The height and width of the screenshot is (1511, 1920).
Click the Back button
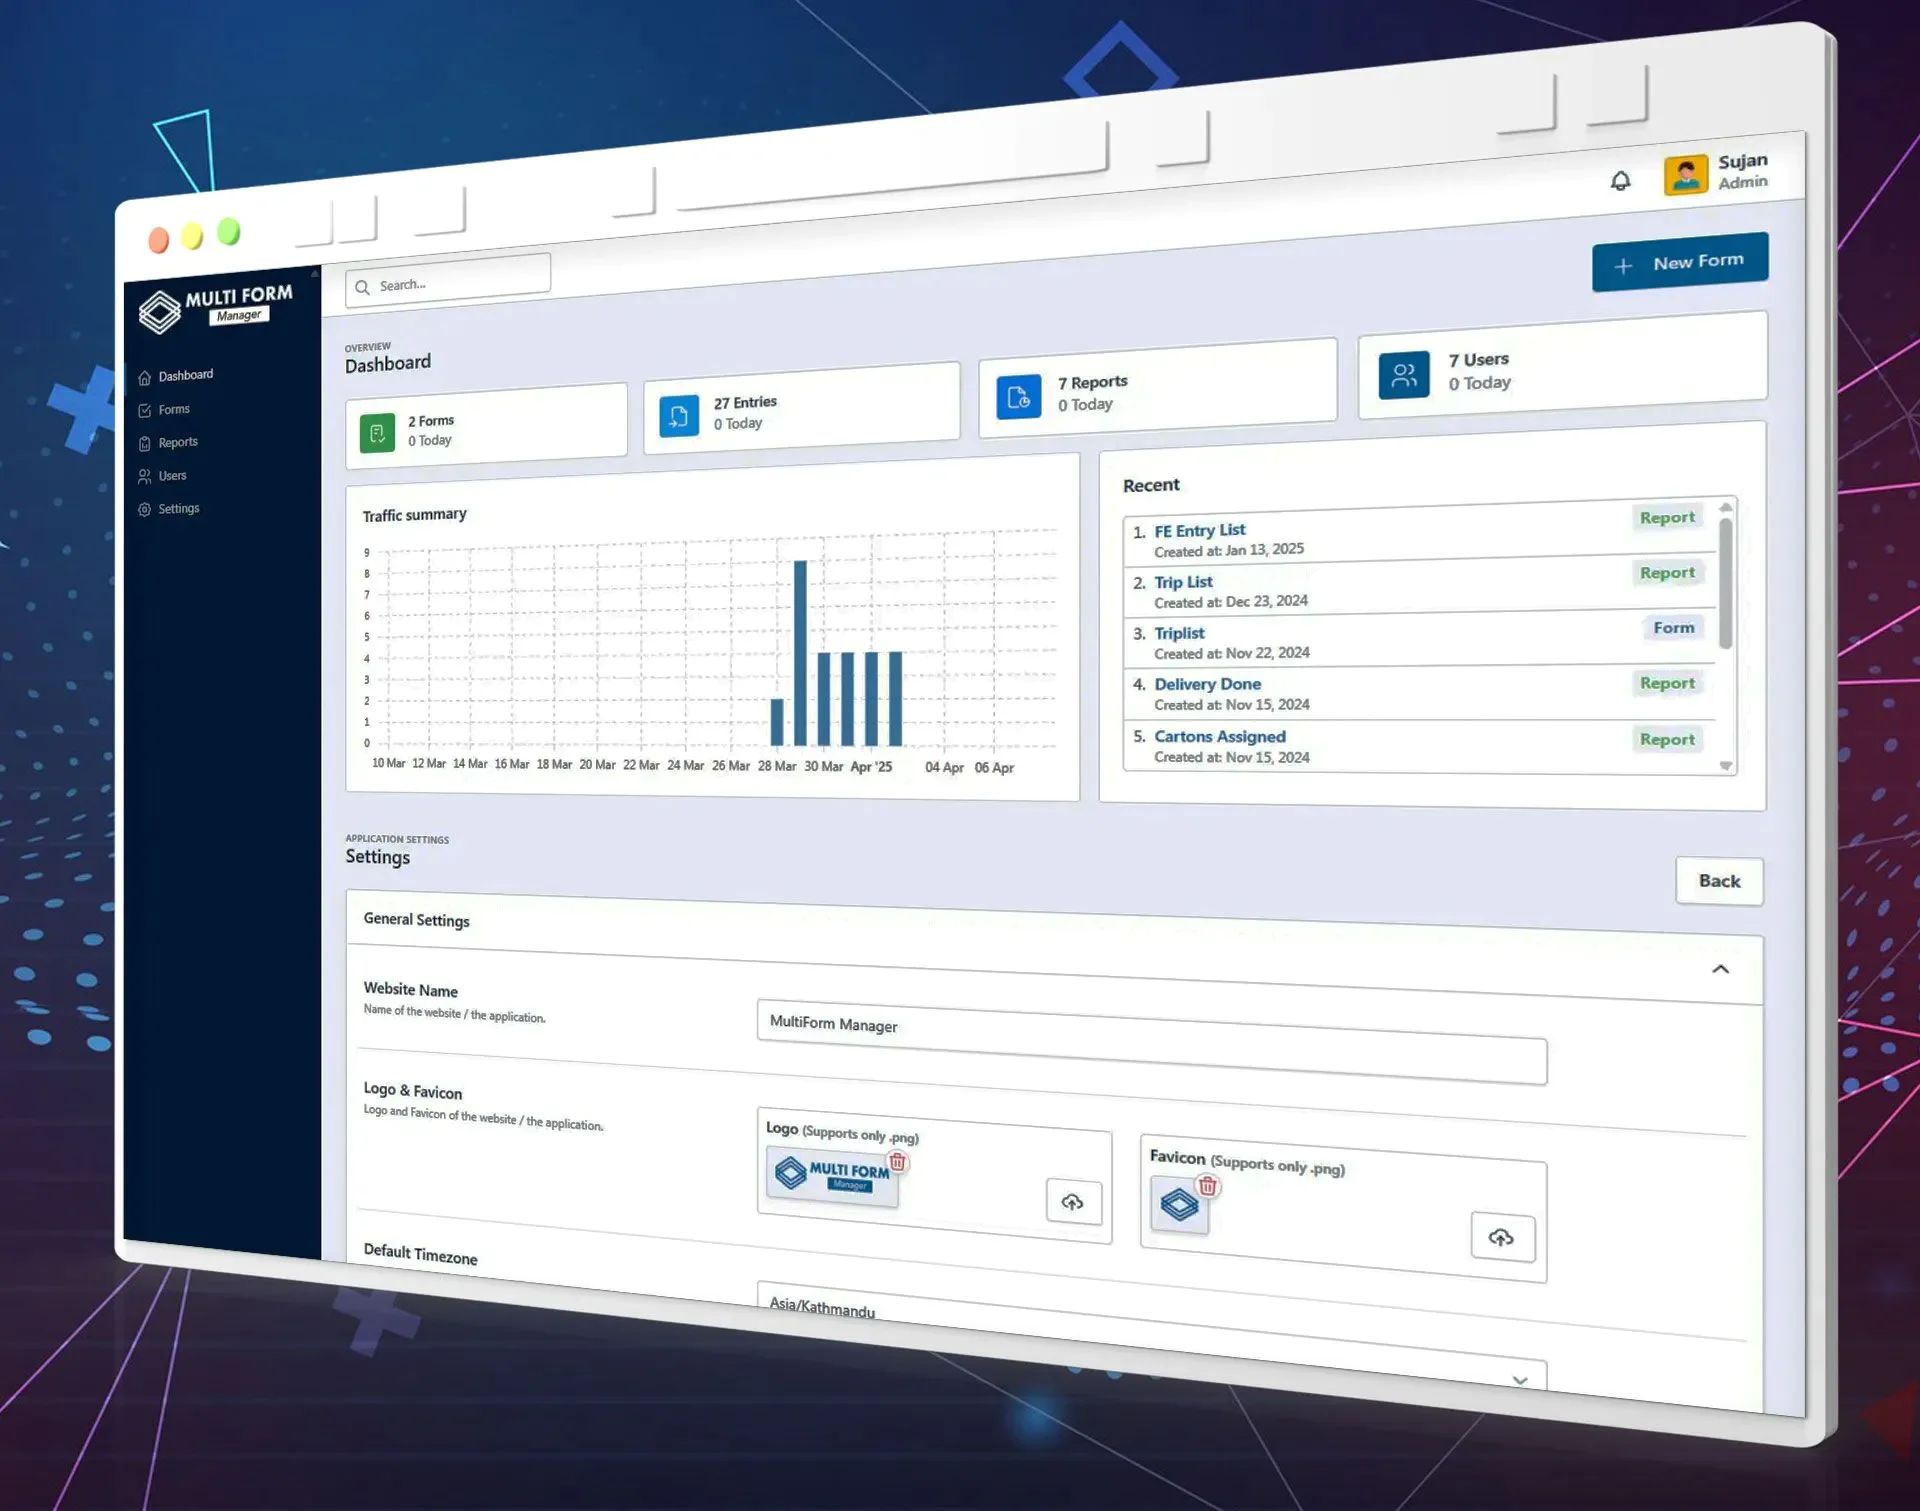point(1719,880)
